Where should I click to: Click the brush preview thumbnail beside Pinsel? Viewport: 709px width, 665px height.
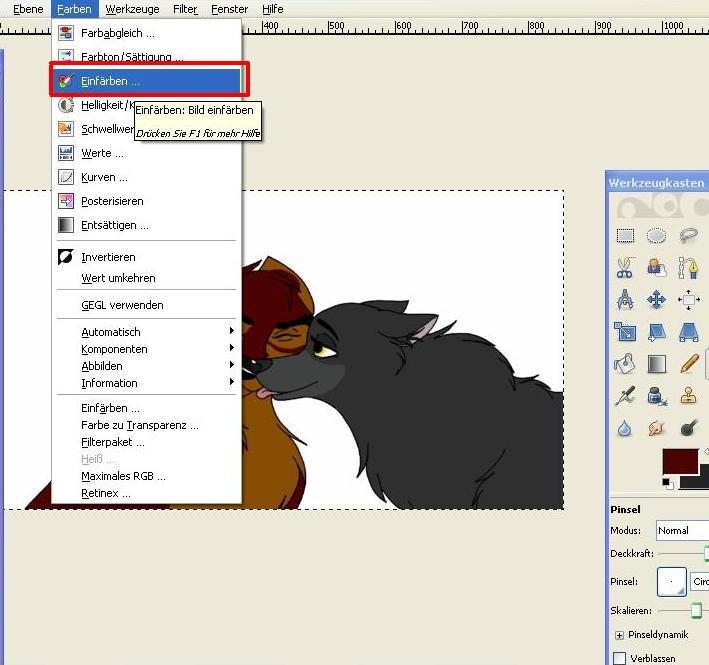click(671, 582)
